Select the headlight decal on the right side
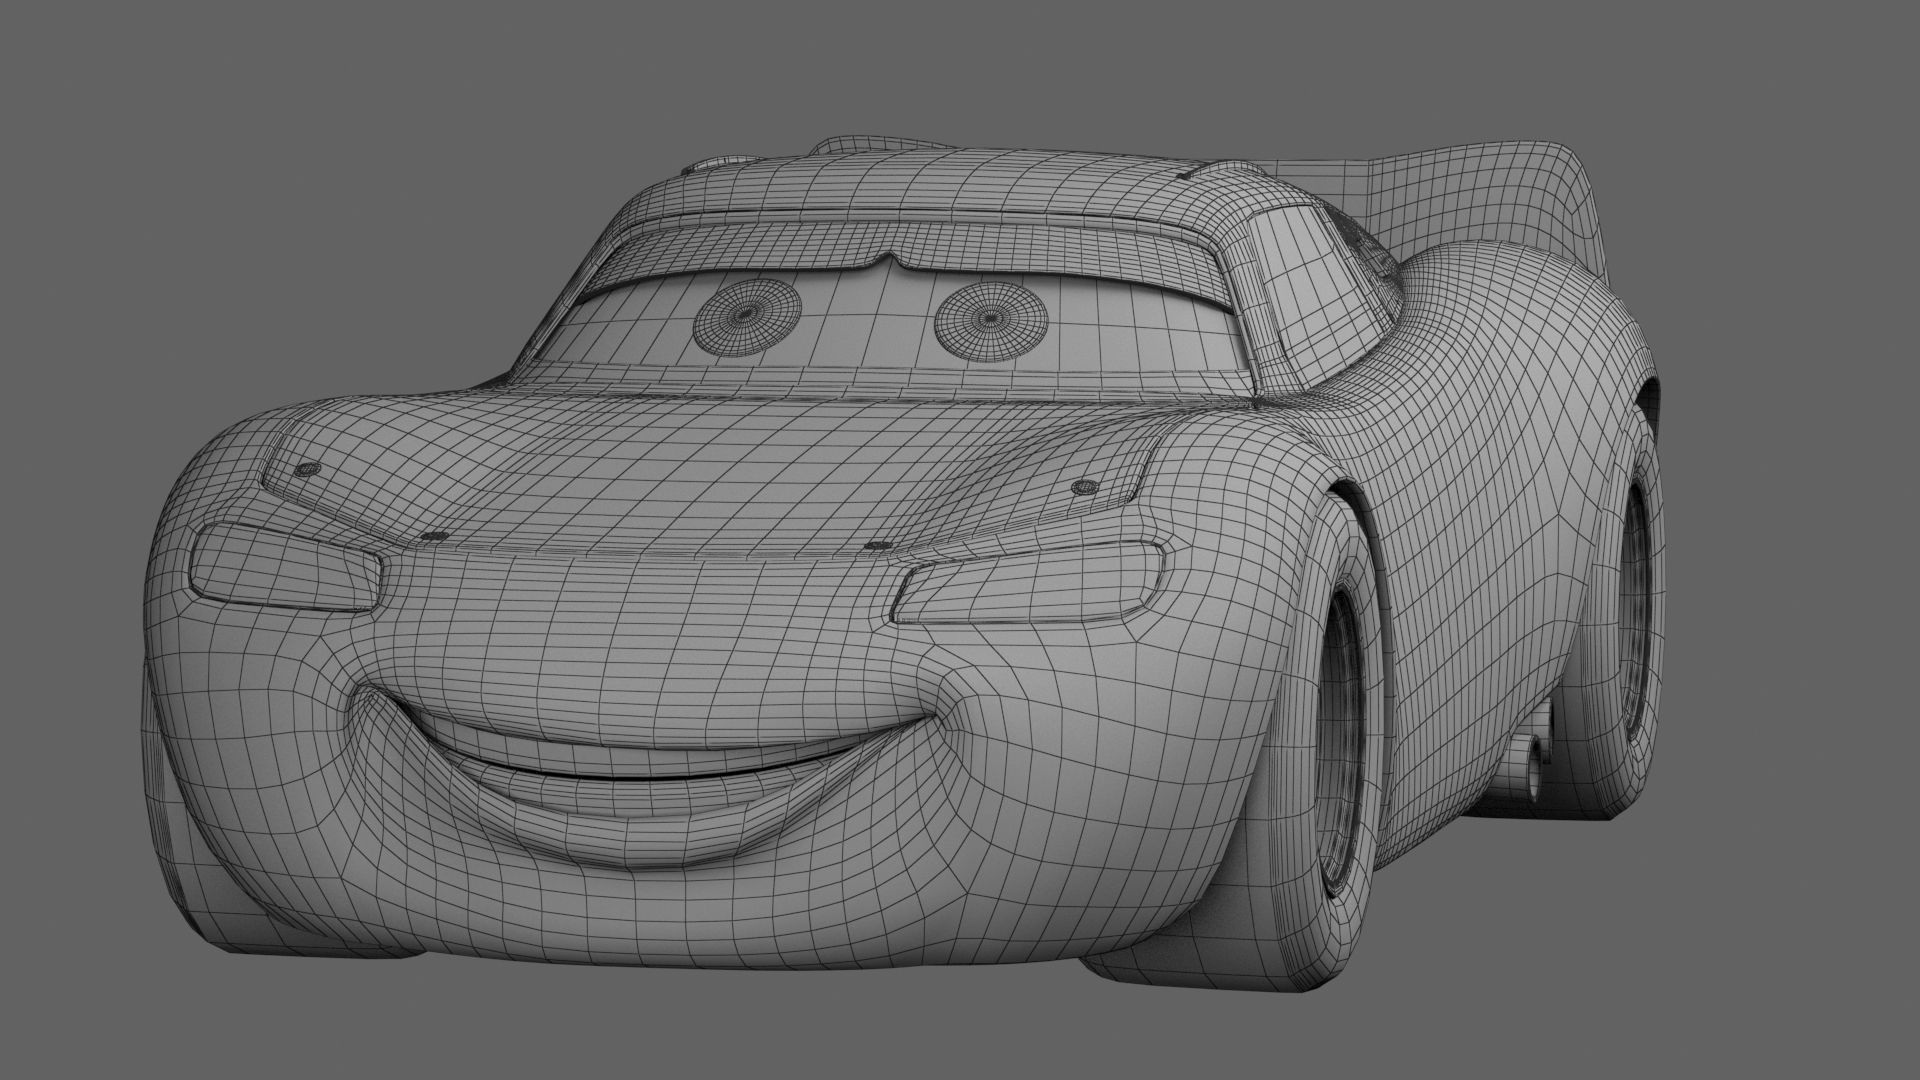Viewport: 1920px width, 1080px height. [x=1030, y=582]
